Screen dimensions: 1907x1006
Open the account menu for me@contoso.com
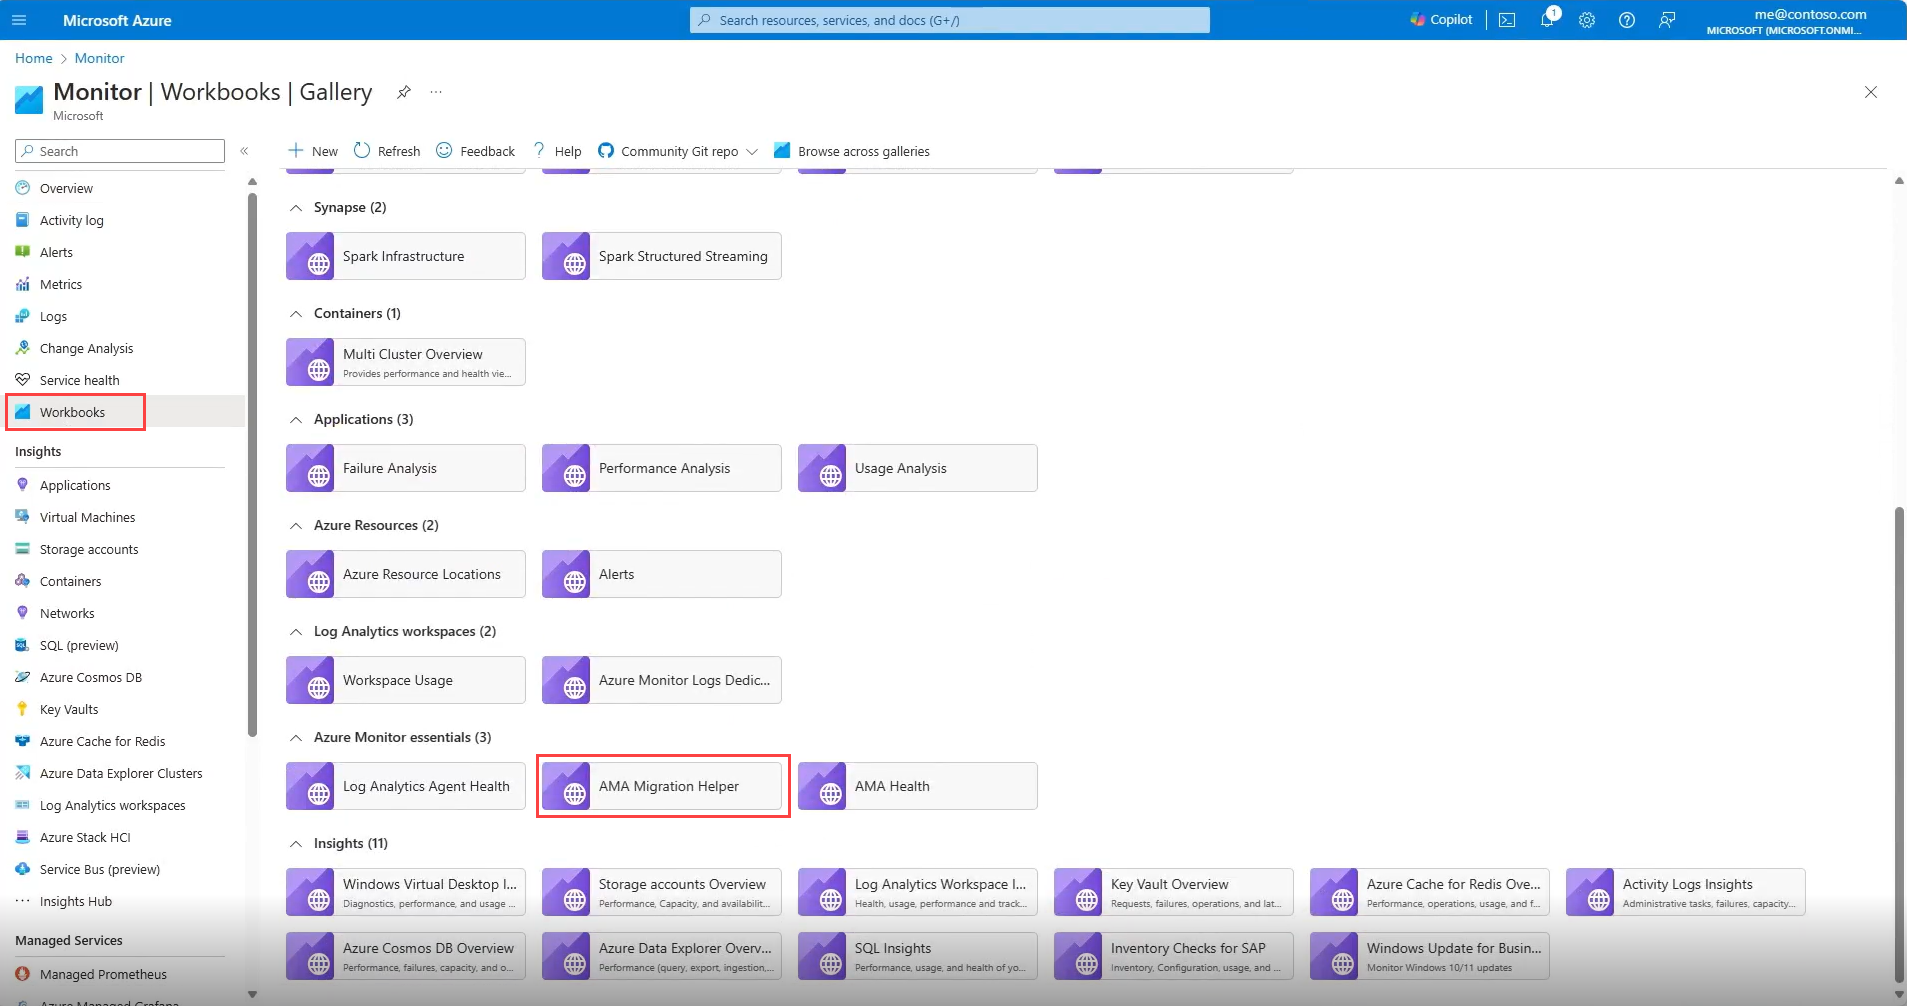[x=1786, y=20]
